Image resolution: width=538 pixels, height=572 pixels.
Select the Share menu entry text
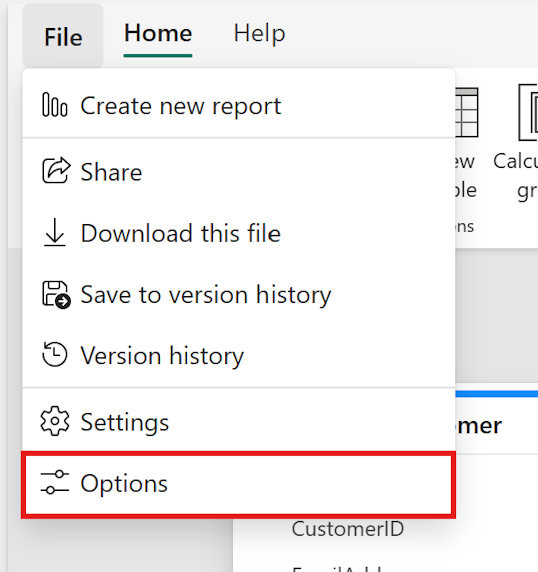111,172
